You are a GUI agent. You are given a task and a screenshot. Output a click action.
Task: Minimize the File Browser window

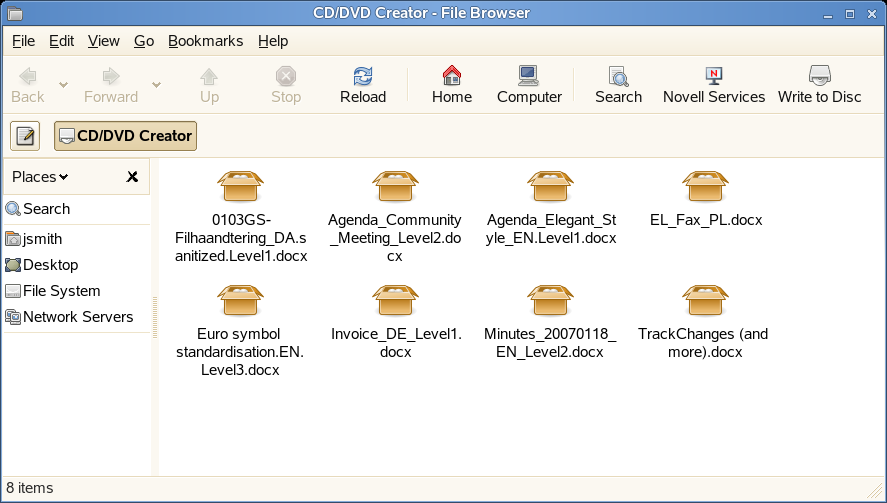tap(828, 15)
